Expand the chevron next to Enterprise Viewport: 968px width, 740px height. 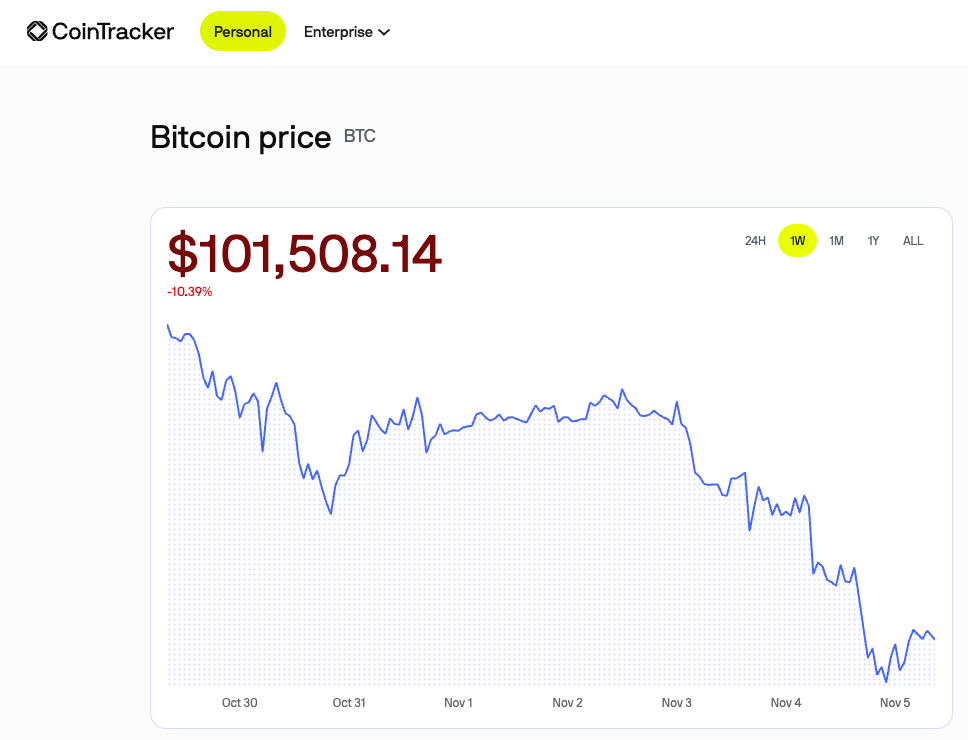point(384,32)
